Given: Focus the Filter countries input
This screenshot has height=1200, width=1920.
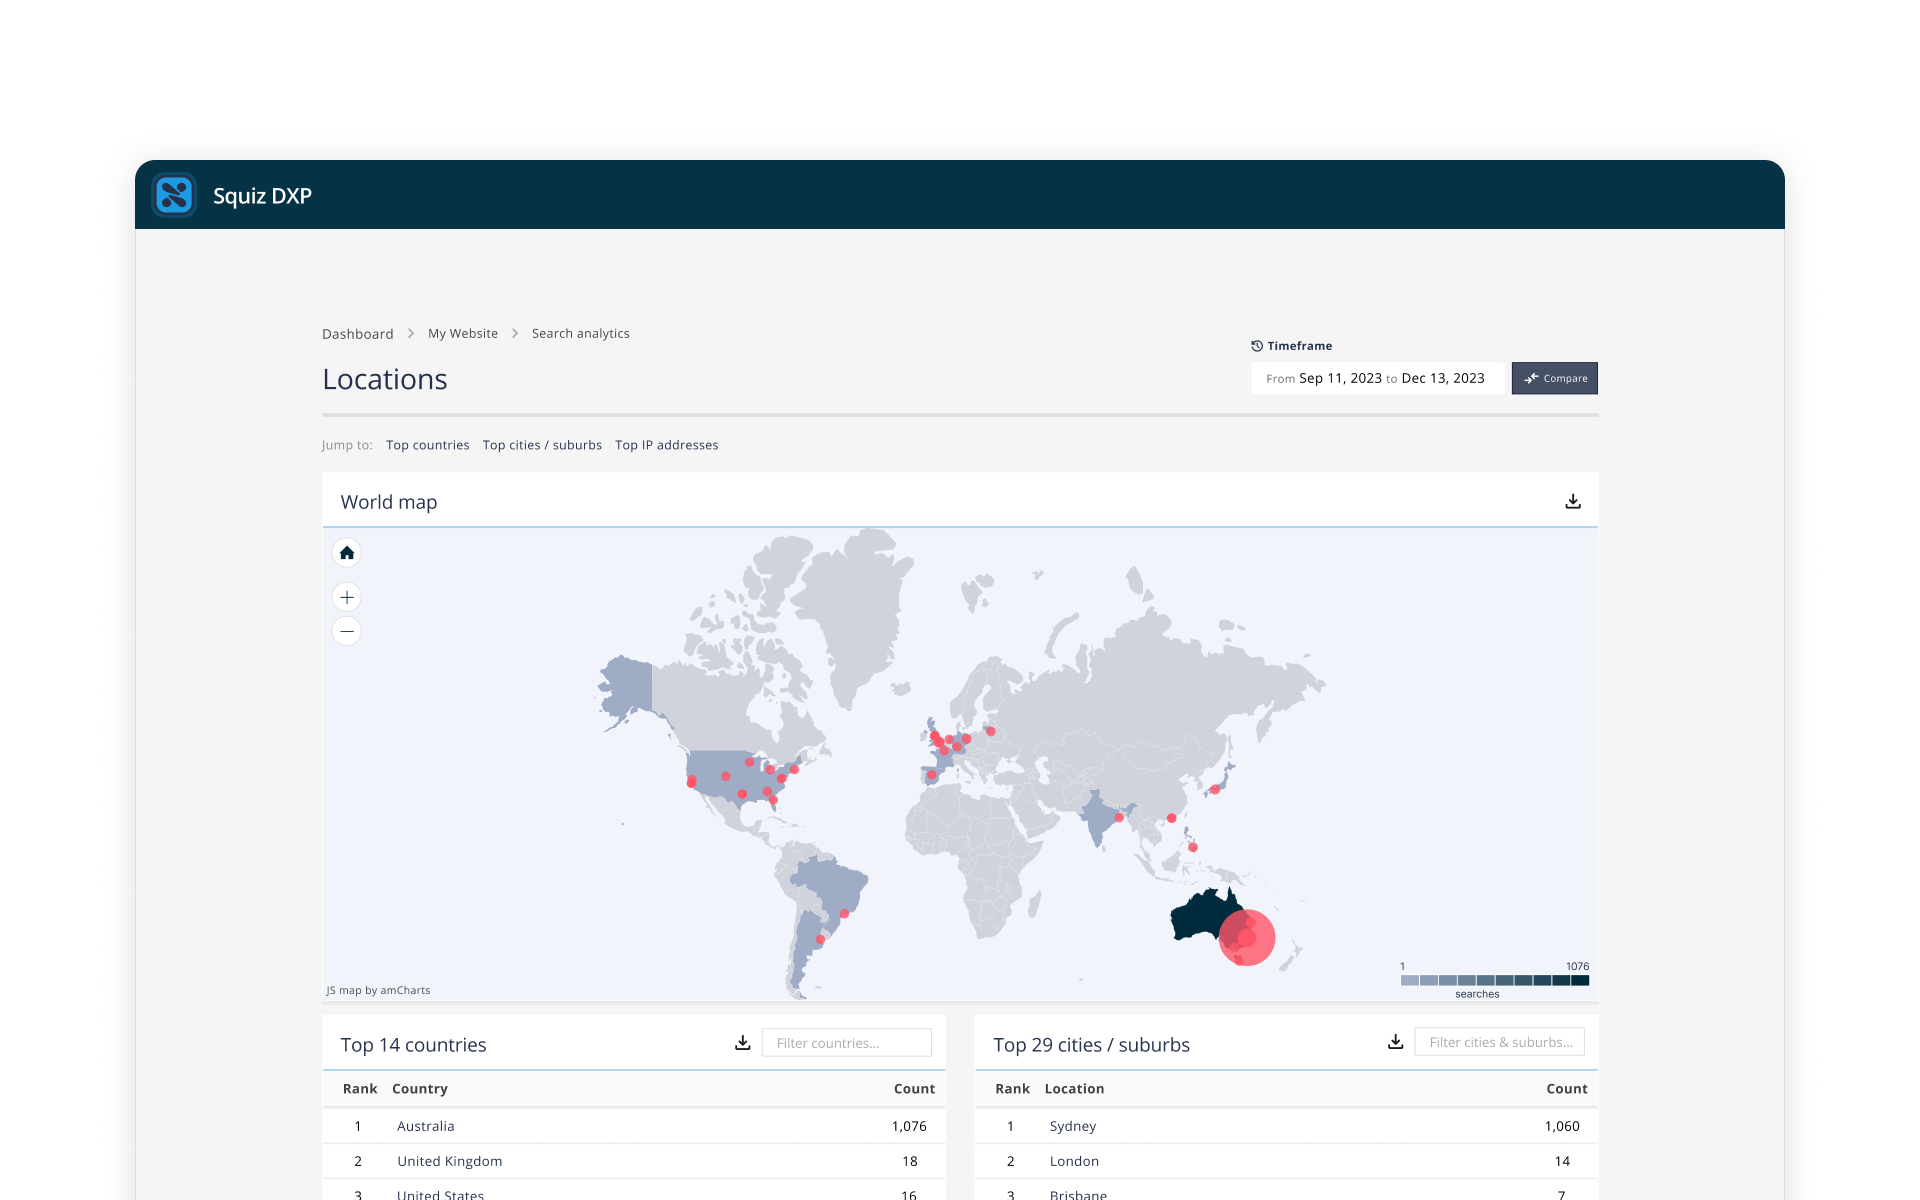Looking at the screenshot, I should pos(847,1043).
